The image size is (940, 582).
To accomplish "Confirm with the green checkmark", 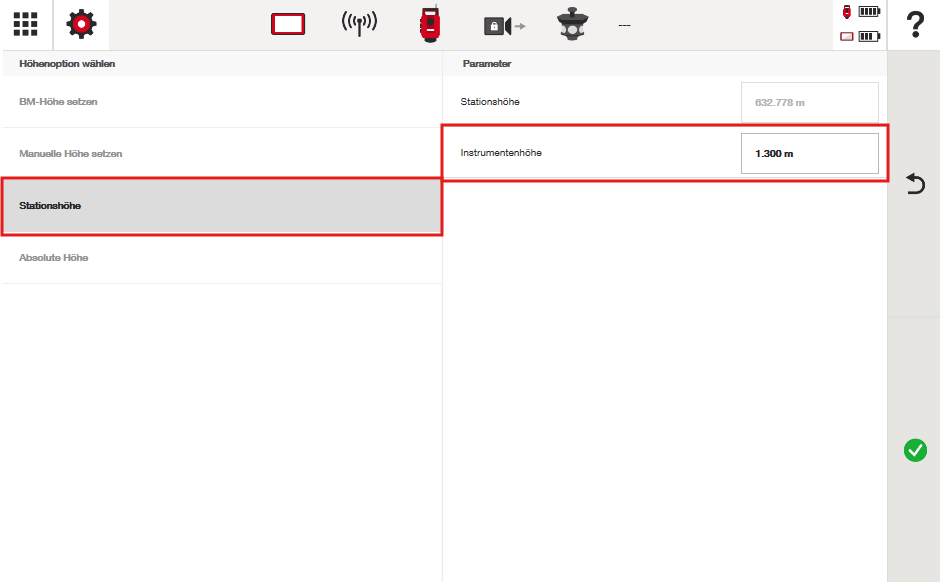I will tap(914, 450).
